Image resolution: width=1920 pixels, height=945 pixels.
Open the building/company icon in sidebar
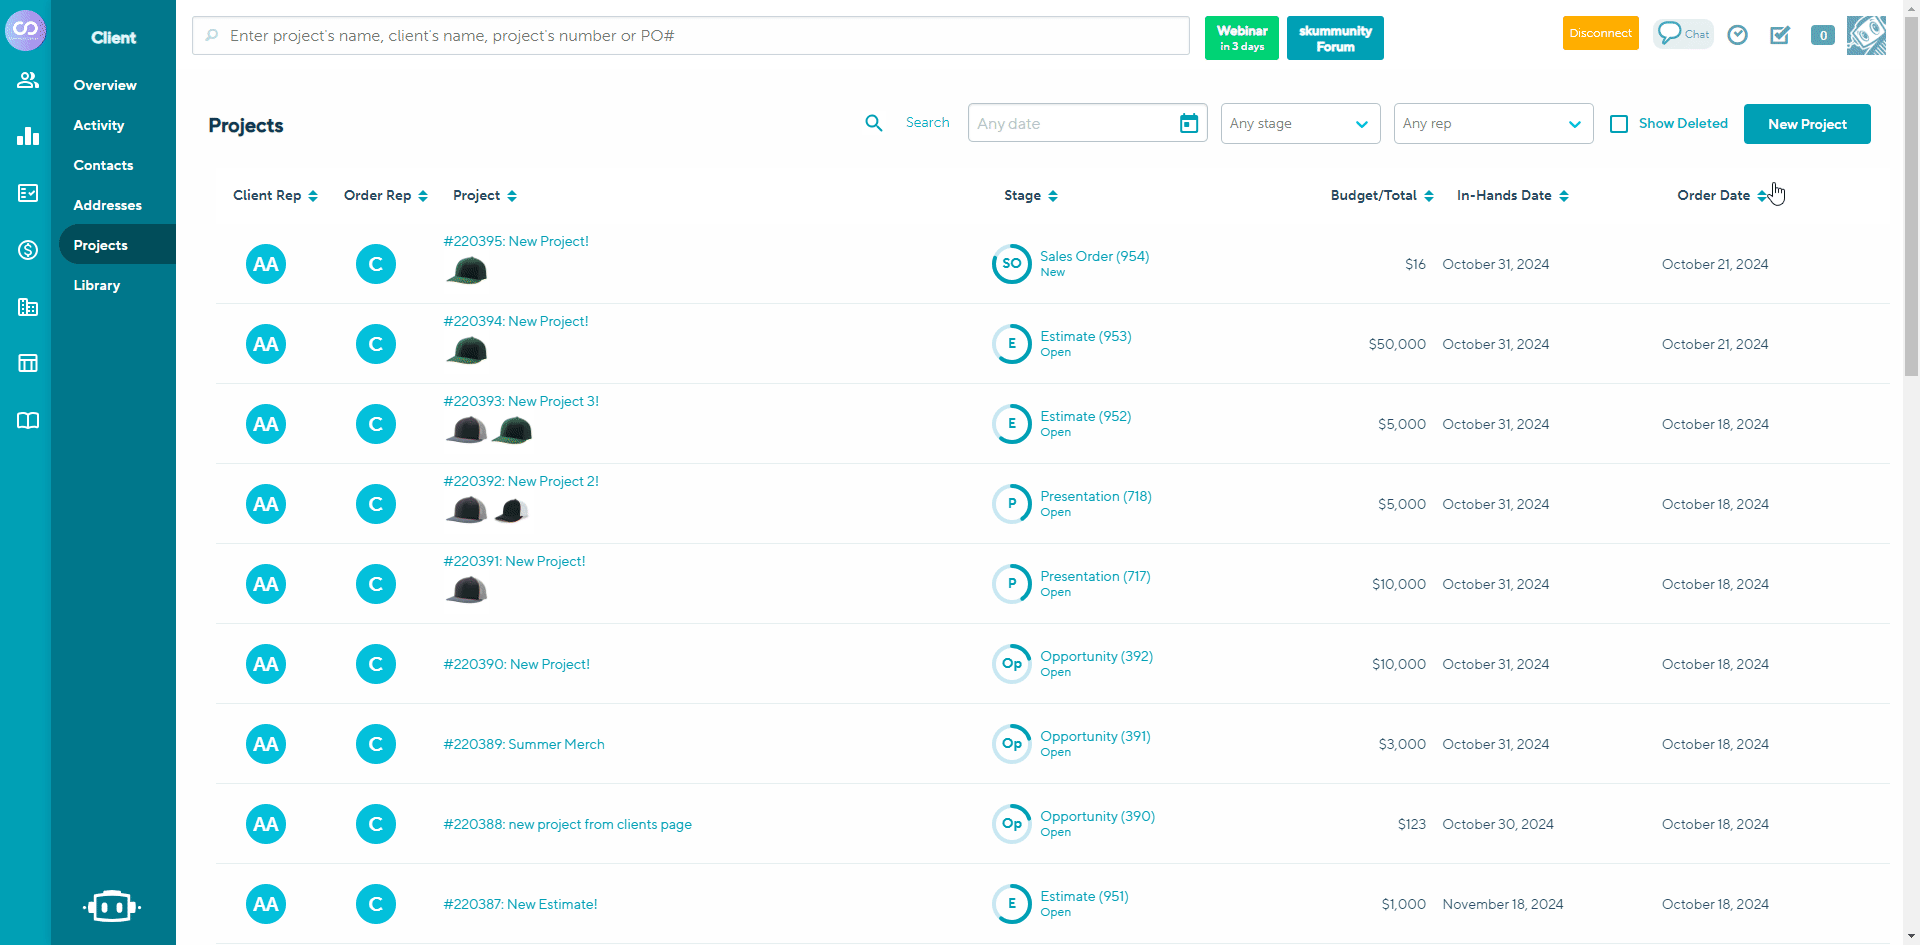(27, 307)
